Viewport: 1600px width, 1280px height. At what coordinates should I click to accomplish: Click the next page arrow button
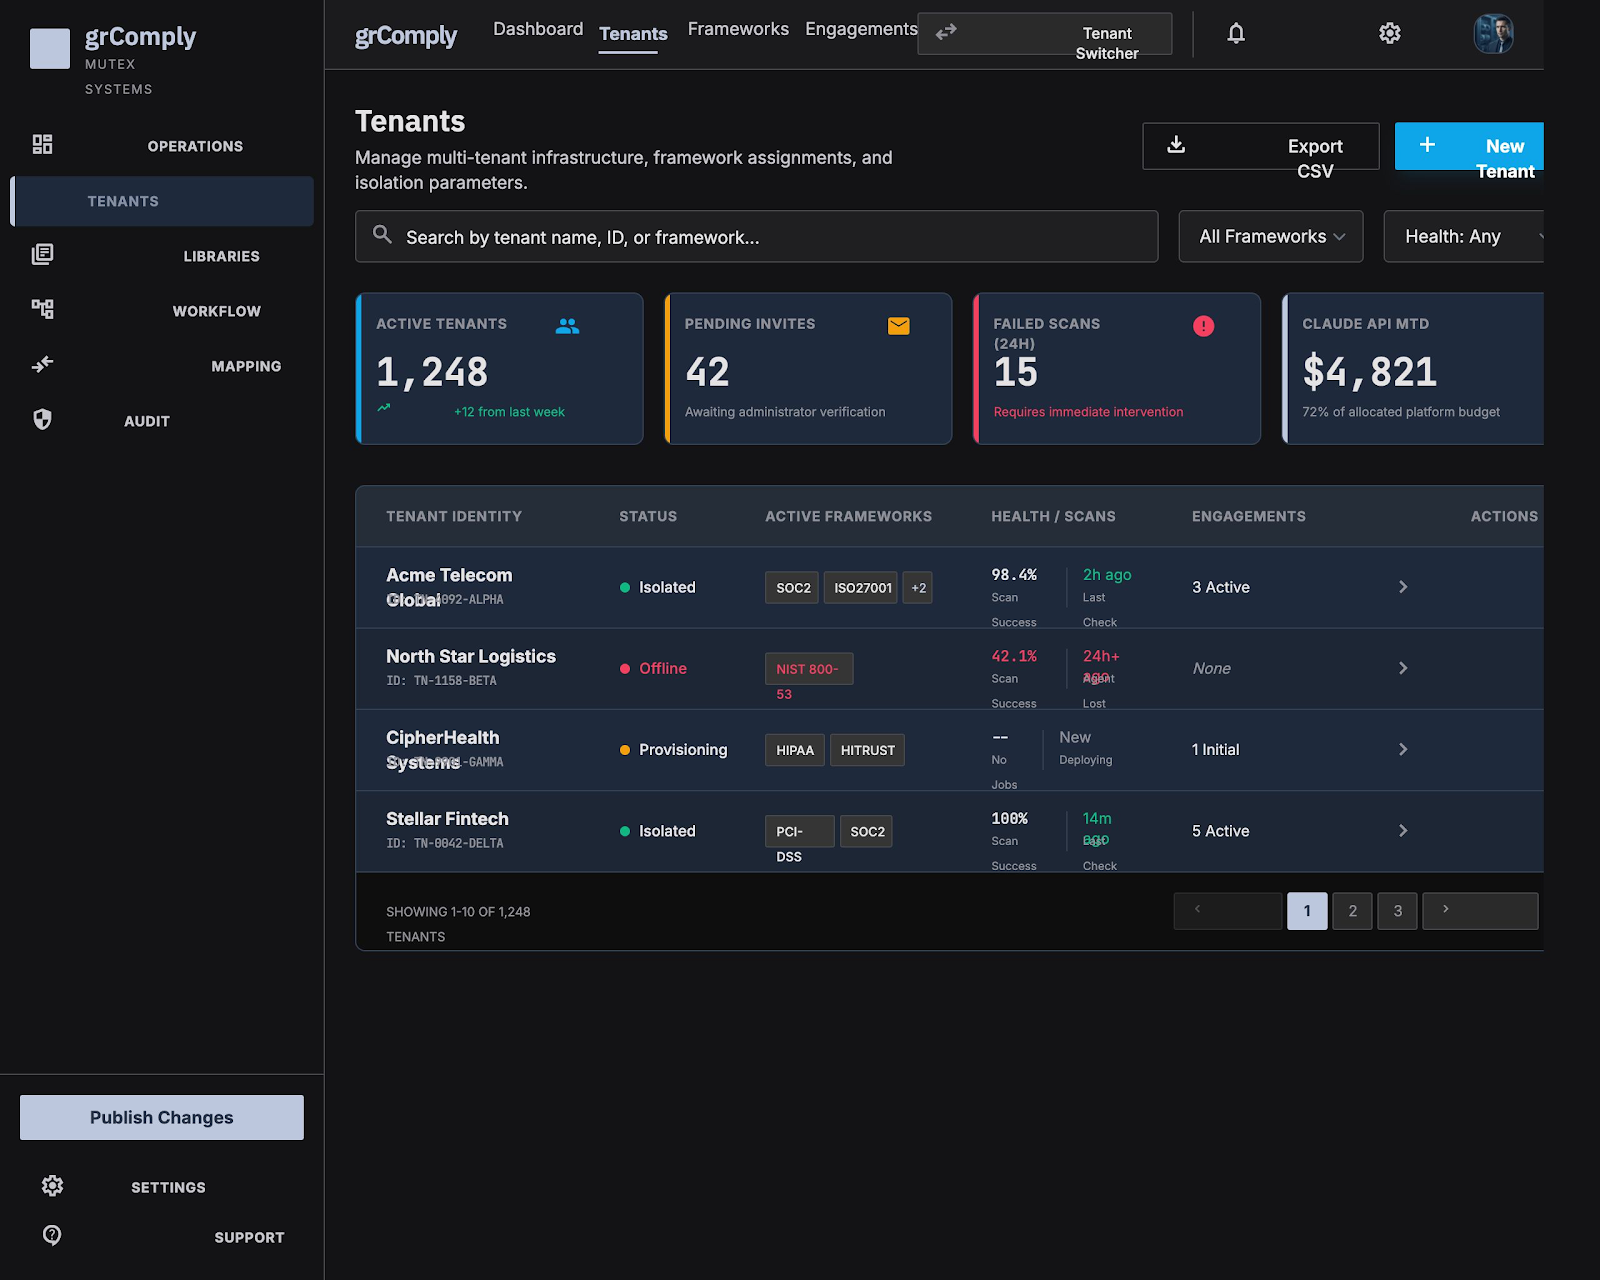pos(1480,911)
